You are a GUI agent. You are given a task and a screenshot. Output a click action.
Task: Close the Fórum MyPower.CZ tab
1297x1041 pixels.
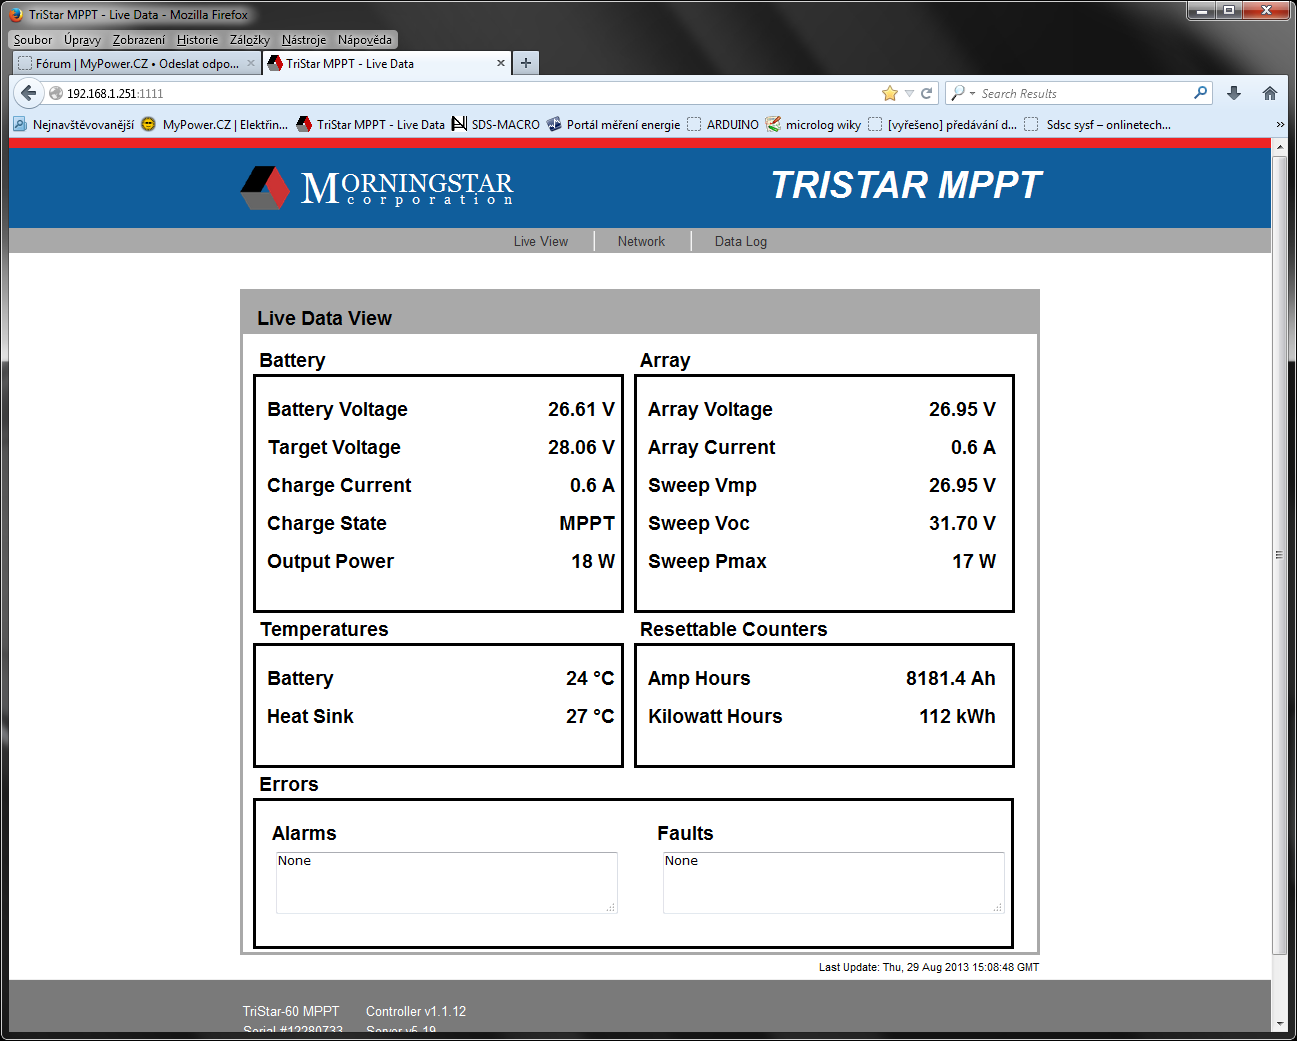click(251, 63)
